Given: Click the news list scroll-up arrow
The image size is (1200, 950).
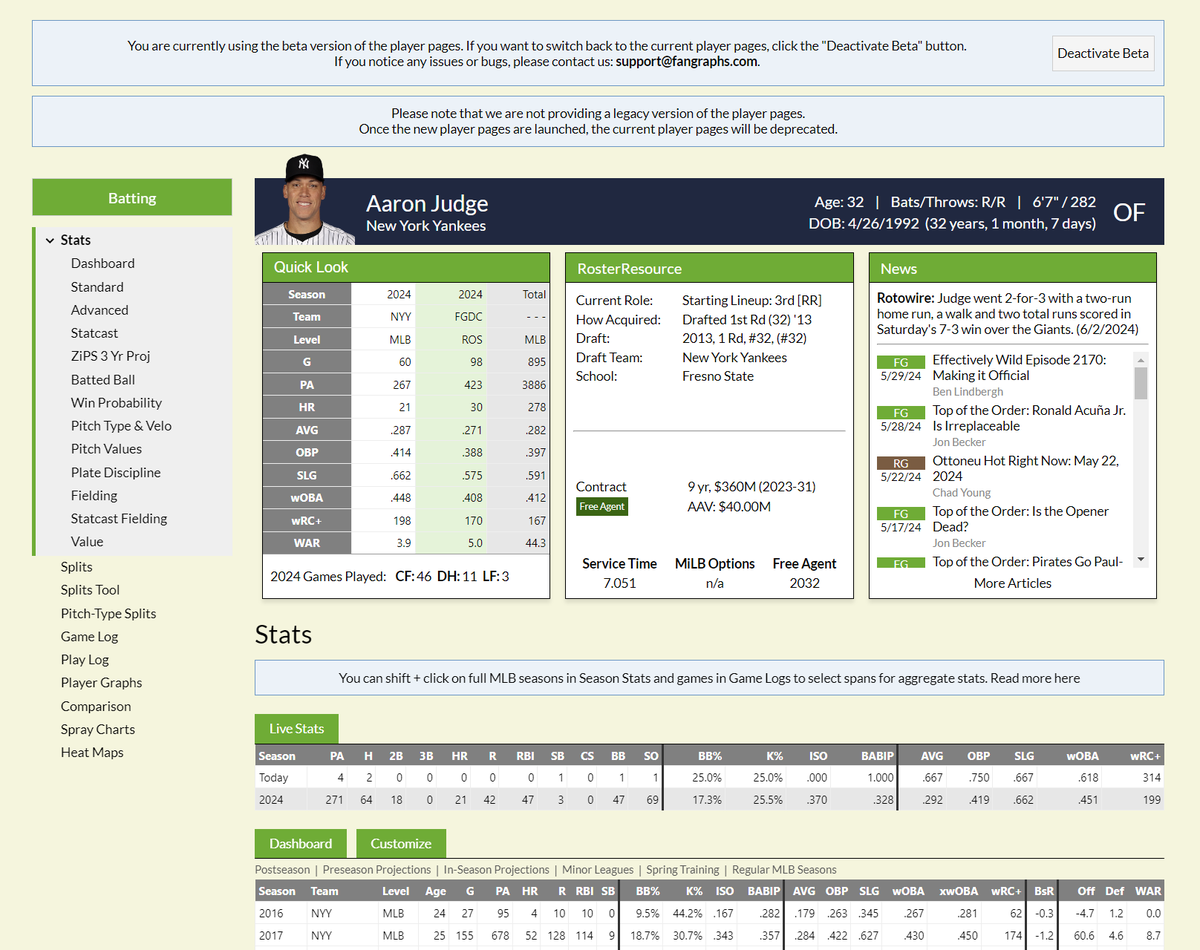Looking at the screenshot, I should (x=1141, y=359).
